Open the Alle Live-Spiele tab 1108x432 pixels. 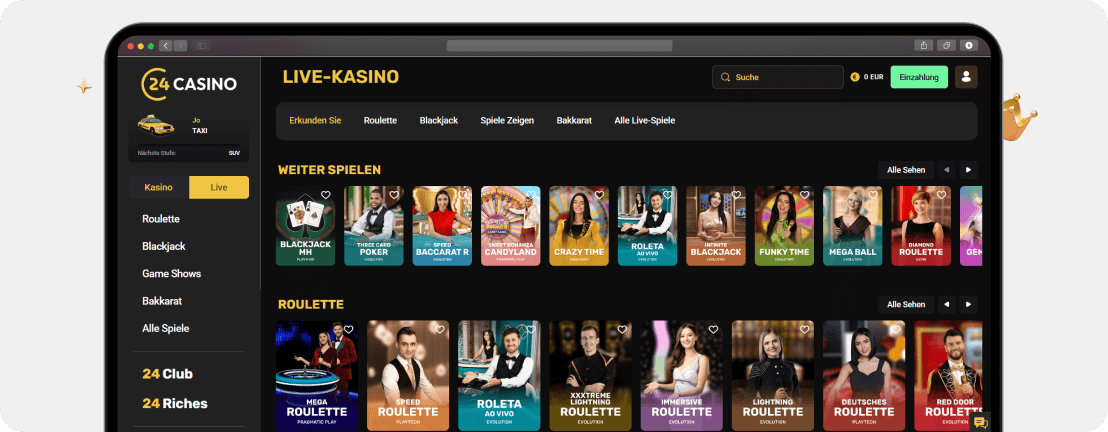[x=644, y=121]
